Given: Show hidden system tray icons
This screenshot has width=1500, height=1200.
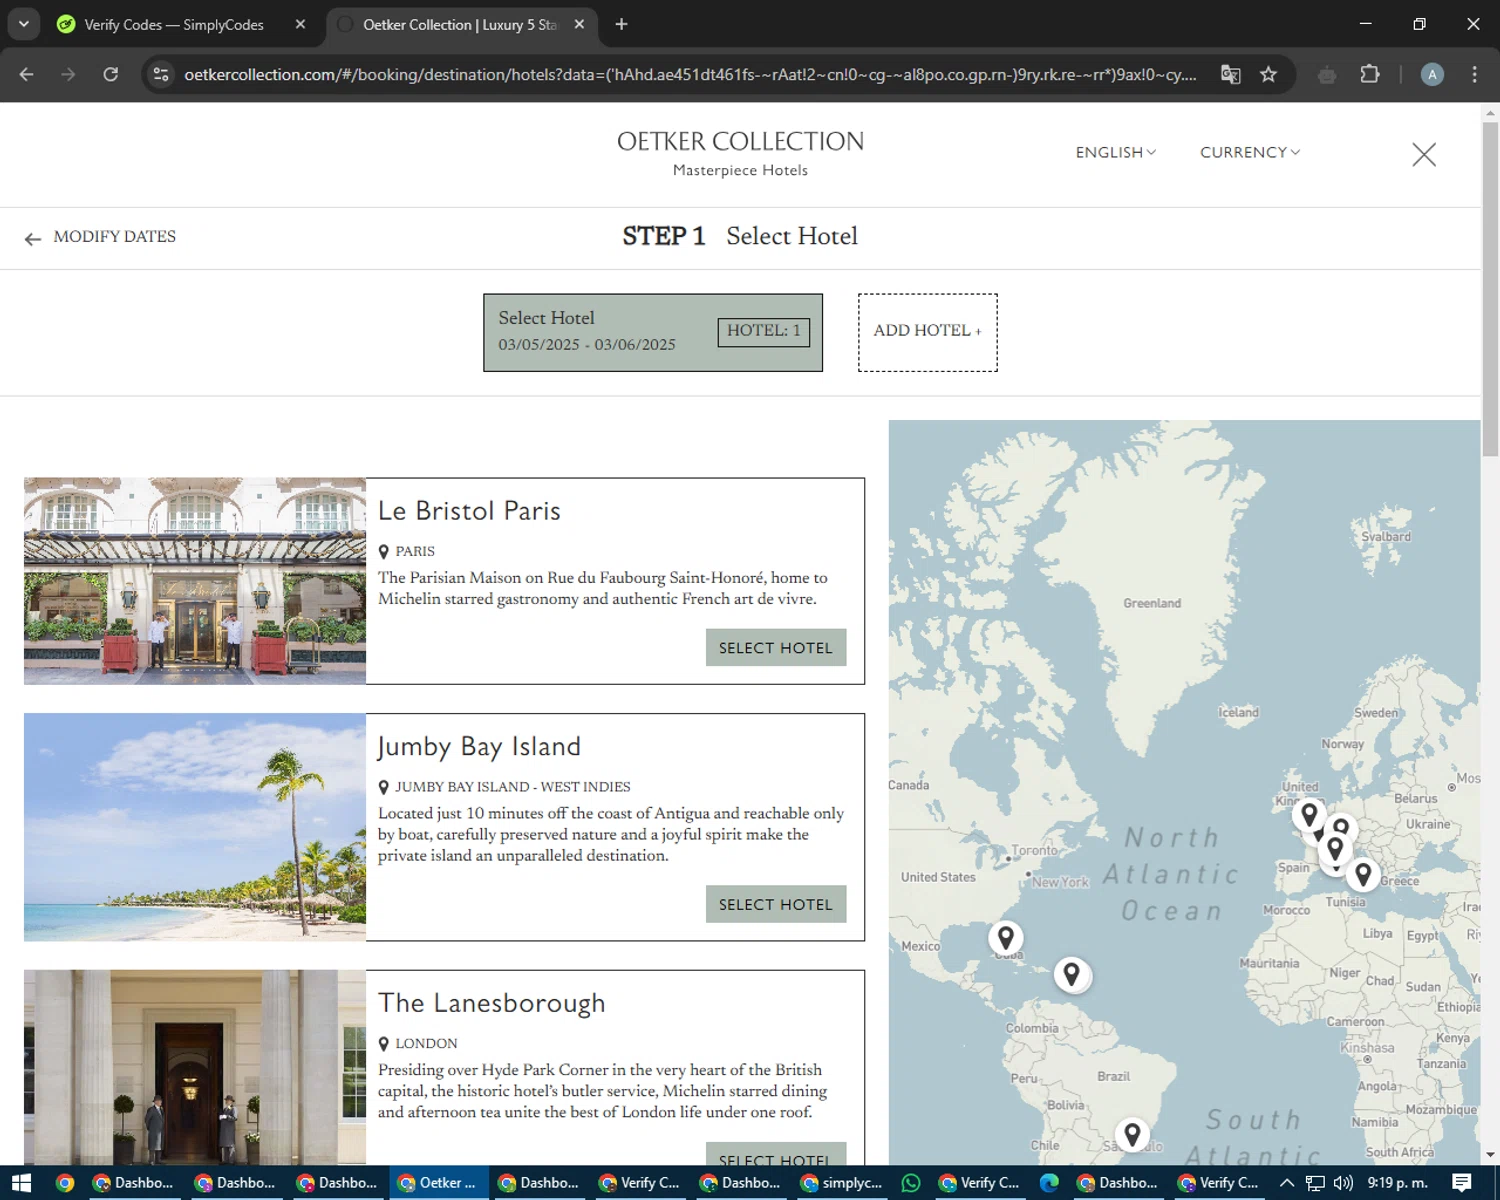Looking at the screenshot, I should tap(1286, 1183).
